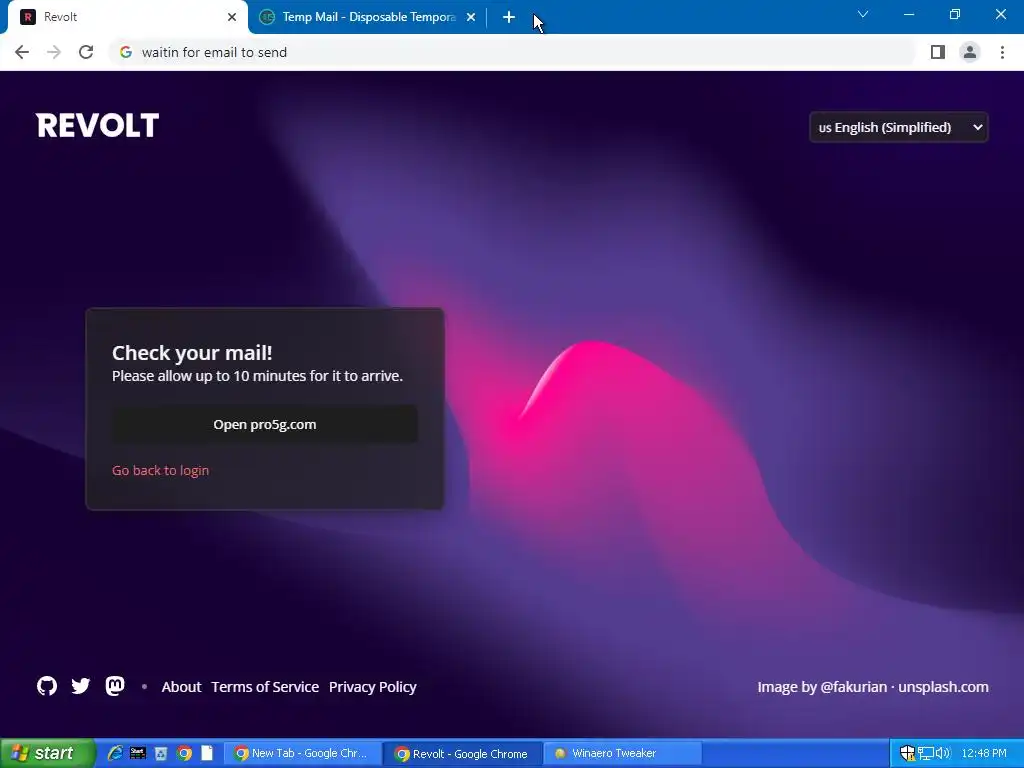This screenshot has width=1024, height=768.
Task: Open the About link
Action: (182, 687)
